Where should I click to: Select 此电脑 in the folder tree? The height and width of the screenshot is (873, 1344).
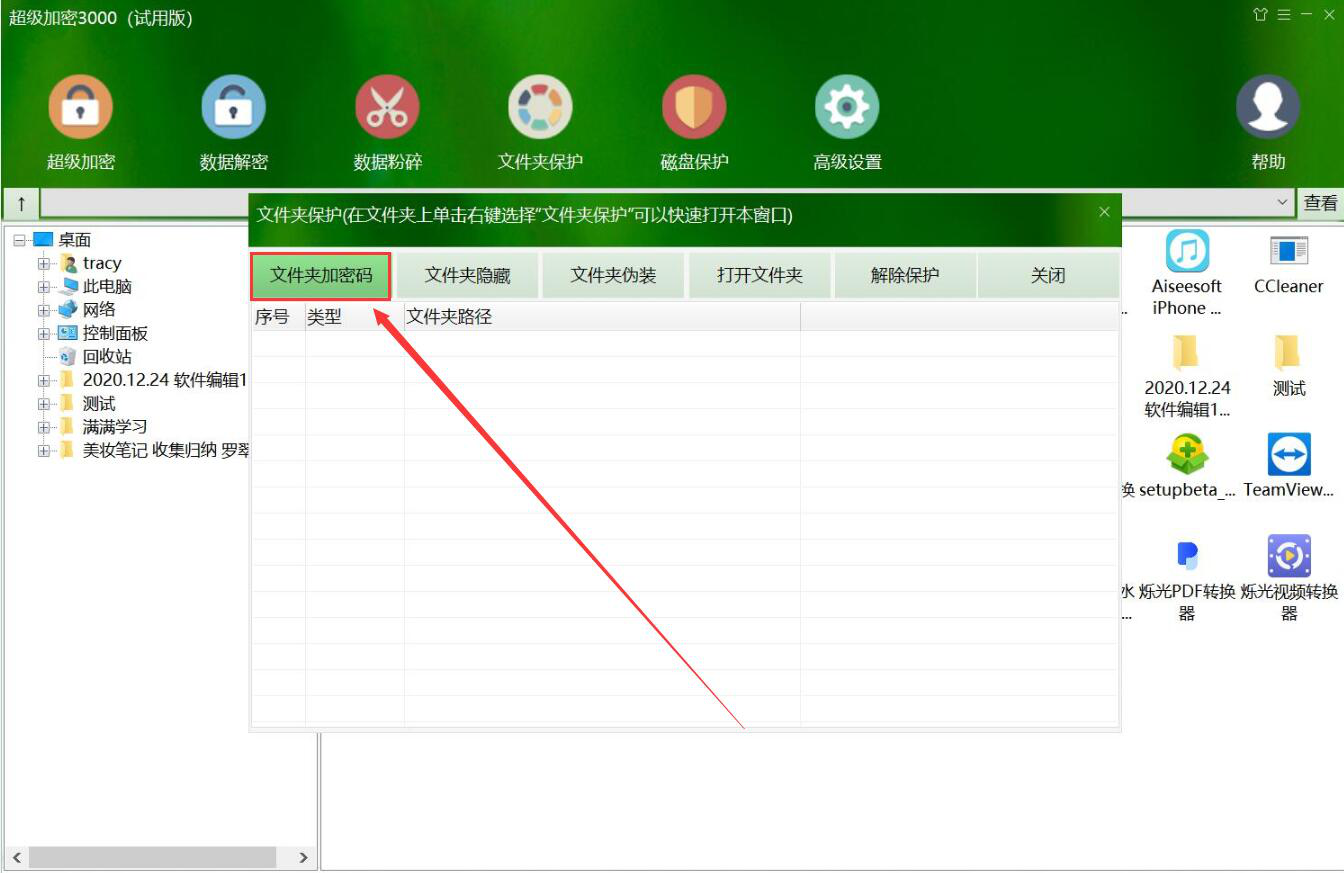(x=107, y=286)
